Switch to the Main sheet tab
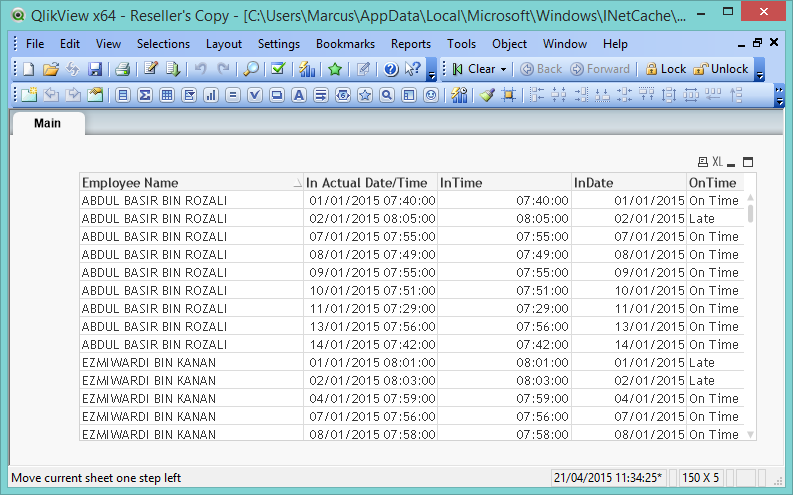The height and width of the screenshot is (495, 793). pyautogui.click(x=48, y=123)
